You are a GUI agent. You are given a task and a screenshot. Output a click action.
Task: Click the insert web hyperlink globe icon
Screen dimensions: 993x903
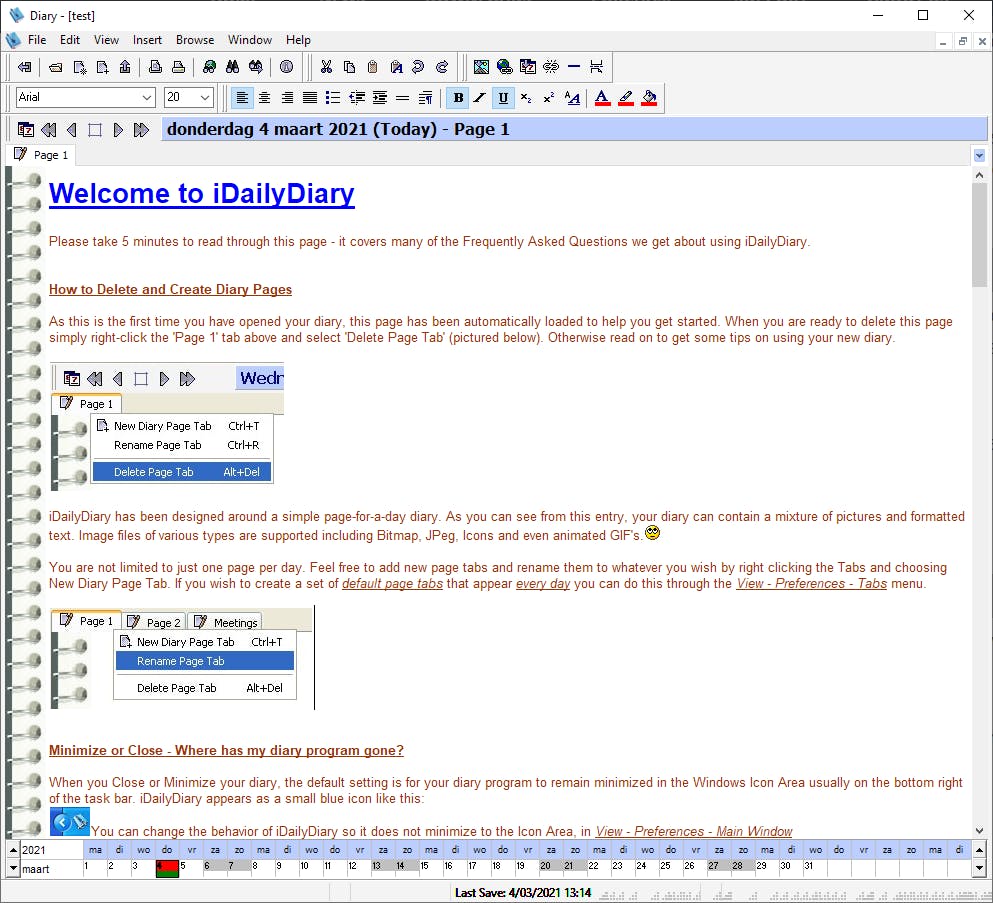pos(505,66)
